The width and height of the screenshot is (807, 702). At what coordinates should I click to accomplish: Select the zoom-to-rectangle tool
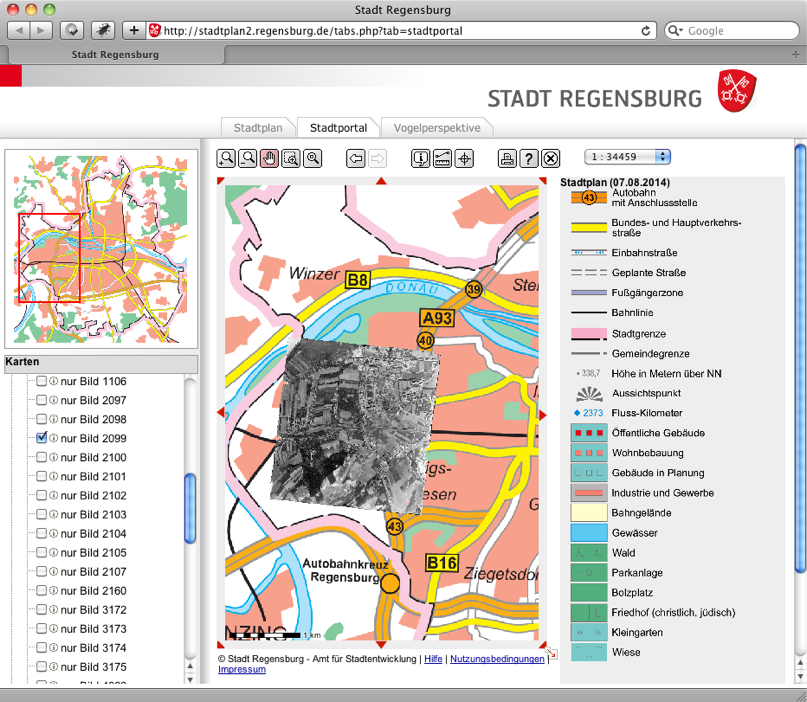(x=291, y=159)
